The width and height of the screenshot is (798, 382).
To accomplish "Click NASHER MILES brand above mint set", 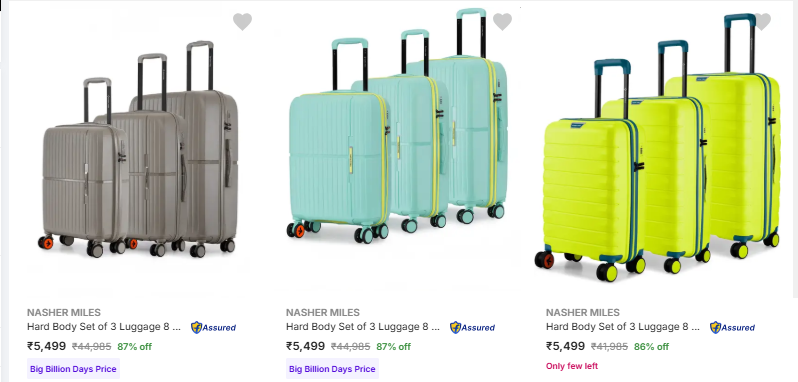I will pos(323,312).
